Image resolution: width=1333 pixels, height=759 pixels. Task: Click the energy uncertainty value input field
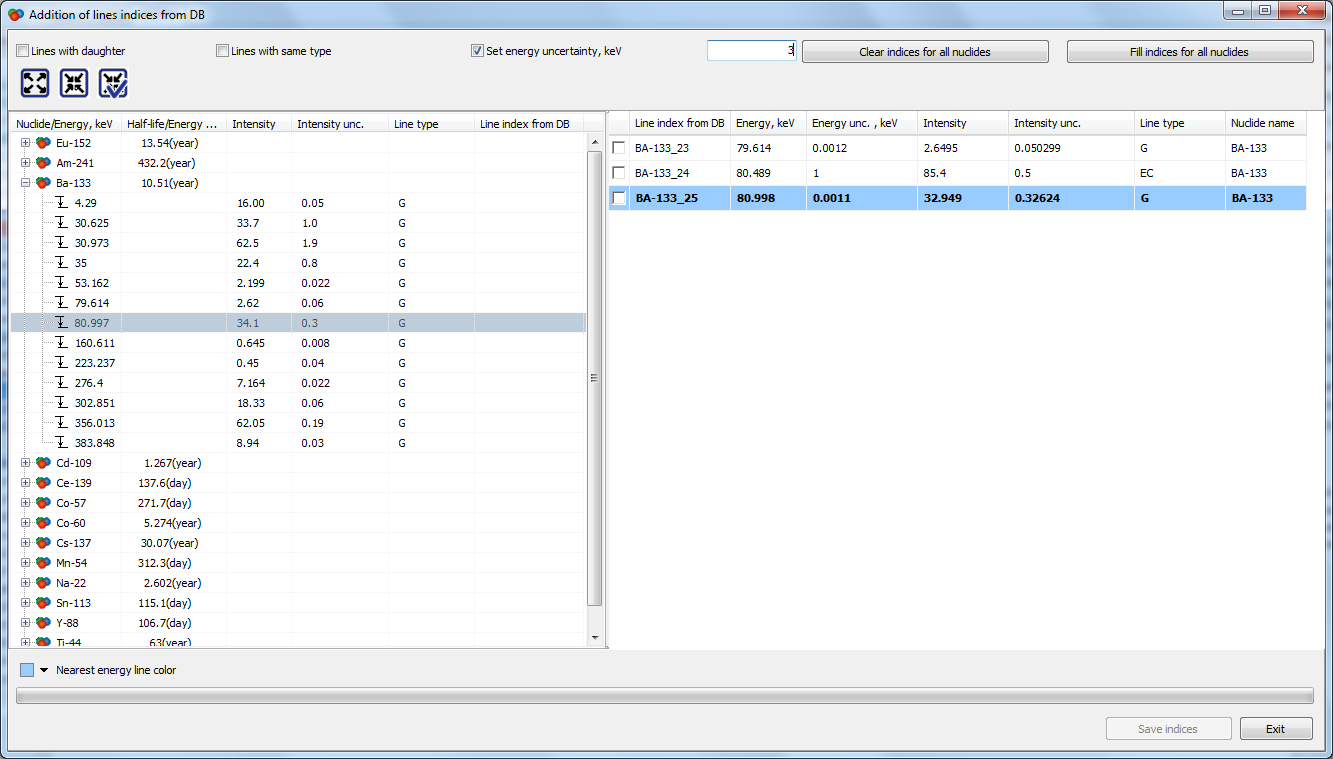(751, 51)
